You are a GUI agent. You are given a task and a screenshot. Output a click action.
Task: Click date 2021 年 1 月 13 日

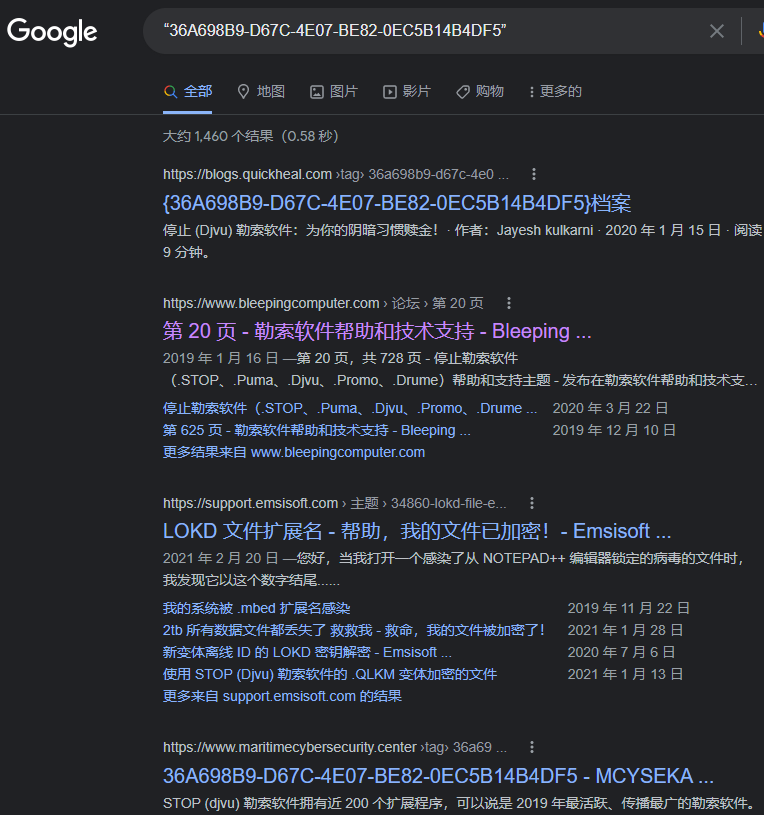(625, 674)
